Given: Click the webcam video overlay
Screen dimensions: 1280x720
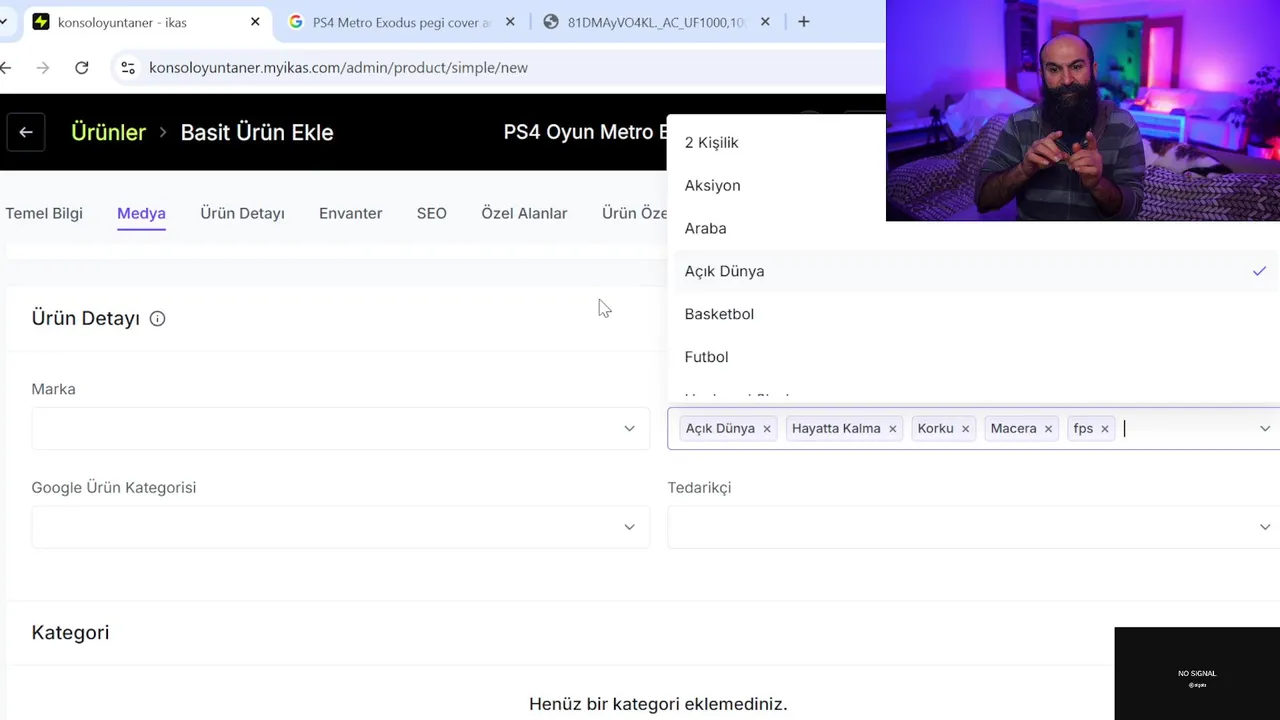Looking at the screenshot, I should coord(1083,110).
